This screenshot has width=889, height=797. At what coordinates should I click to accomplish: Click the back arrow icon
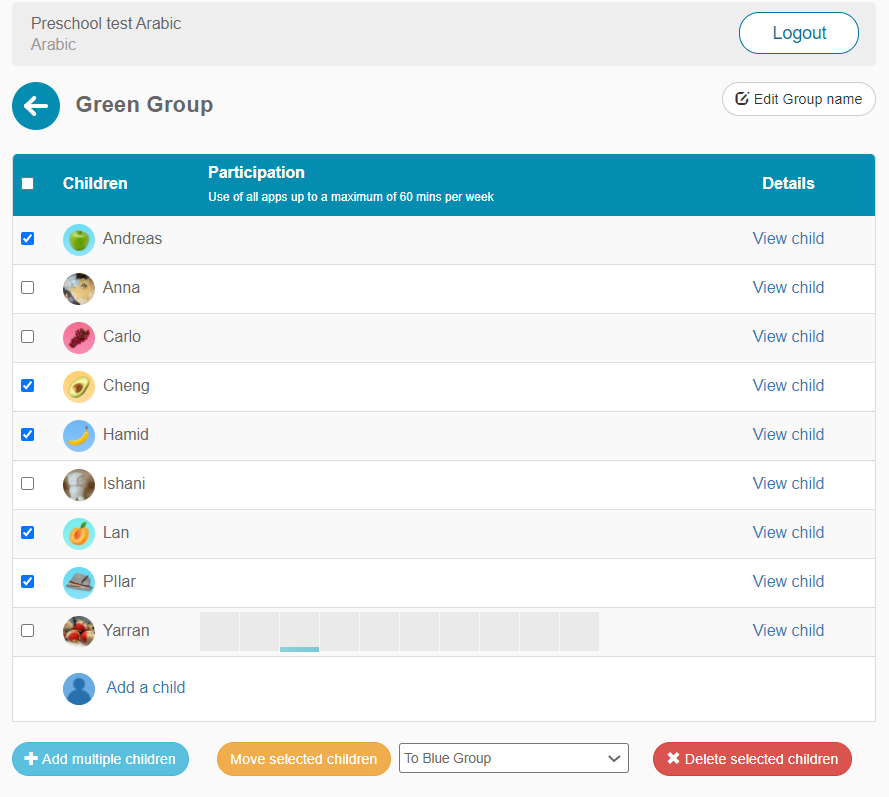pos(36,106)
